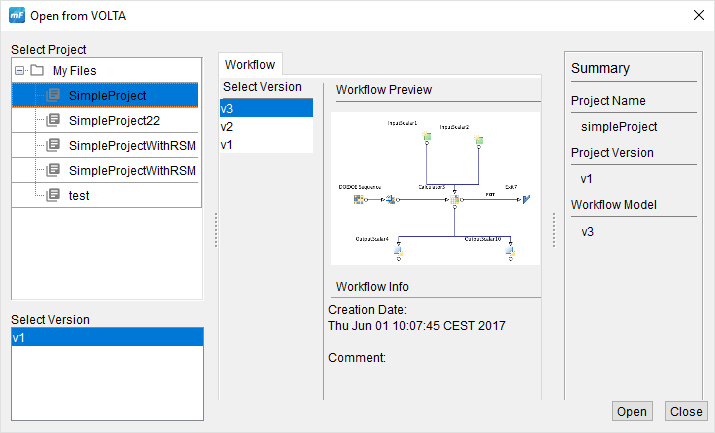The width and height of the screenshot is (715, 433).
Task: Click the OutputScalar4 node icon
Action: click(399, 251)
